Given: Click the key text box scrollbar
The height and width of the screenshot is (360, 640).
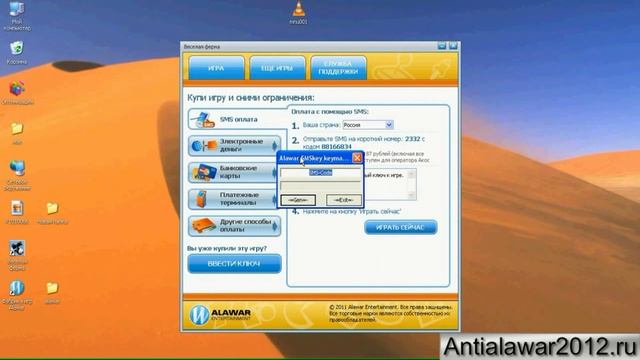Looking at the screenshot, I should pyautogui.click(x=411, y=185).
